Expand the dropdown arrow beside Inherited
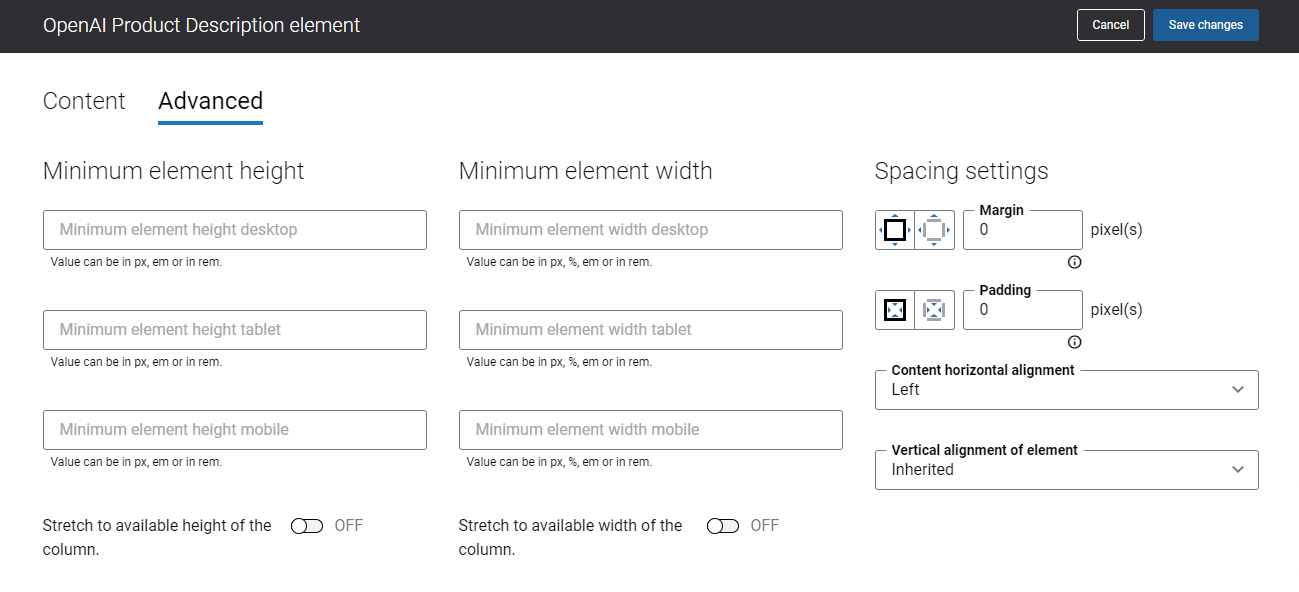Screen dimensions: 1299x592 coord(1238,470)
